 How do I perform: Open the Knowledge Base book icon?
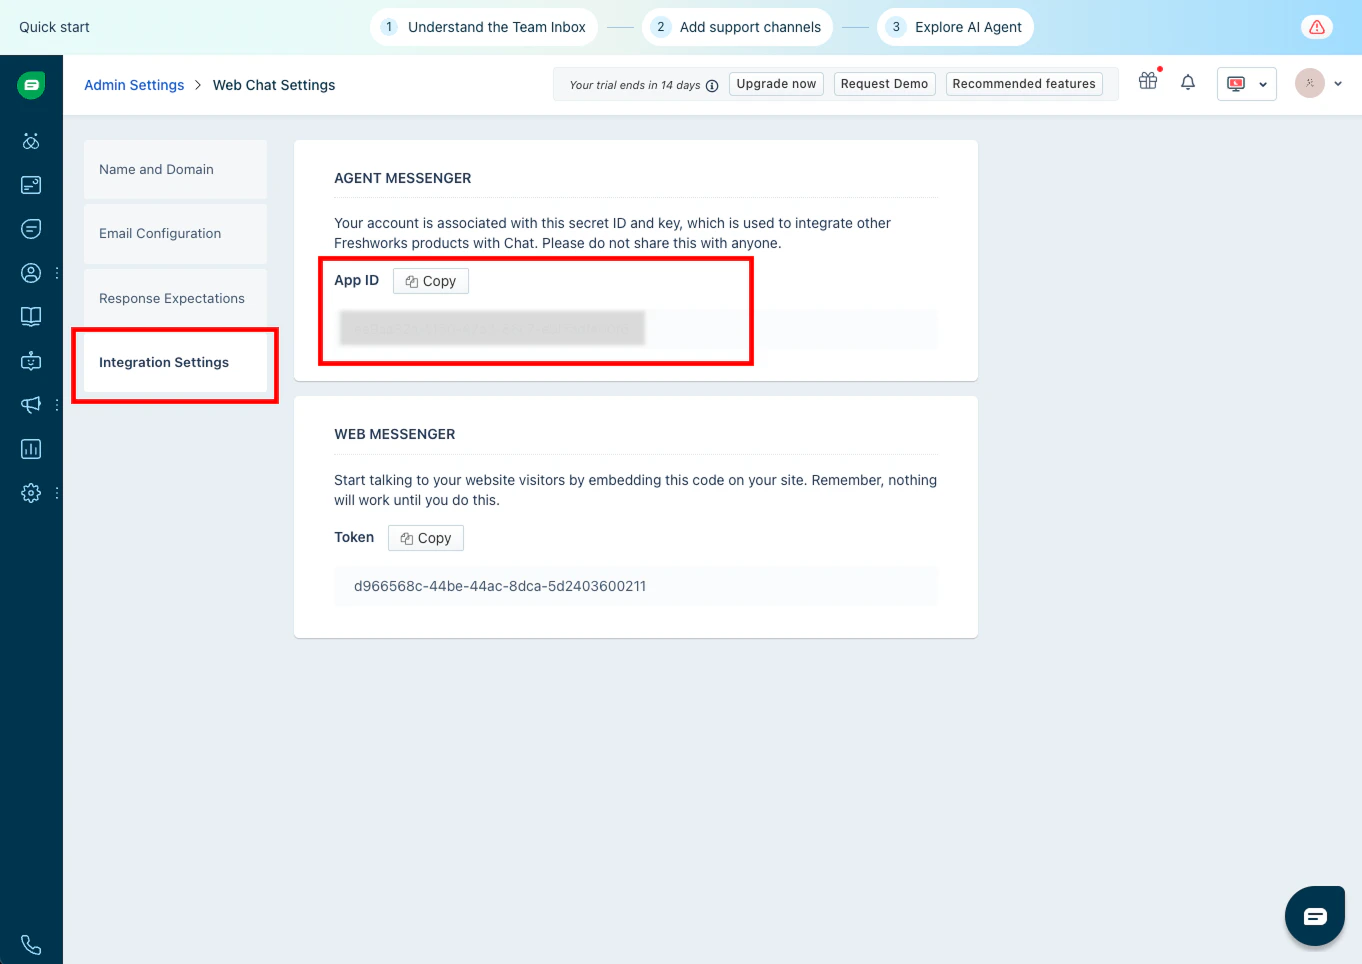[30, 316]
